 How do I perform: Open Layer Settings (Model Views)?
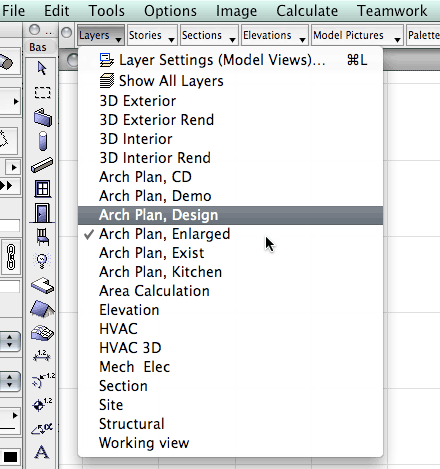[x=230, y=60]
